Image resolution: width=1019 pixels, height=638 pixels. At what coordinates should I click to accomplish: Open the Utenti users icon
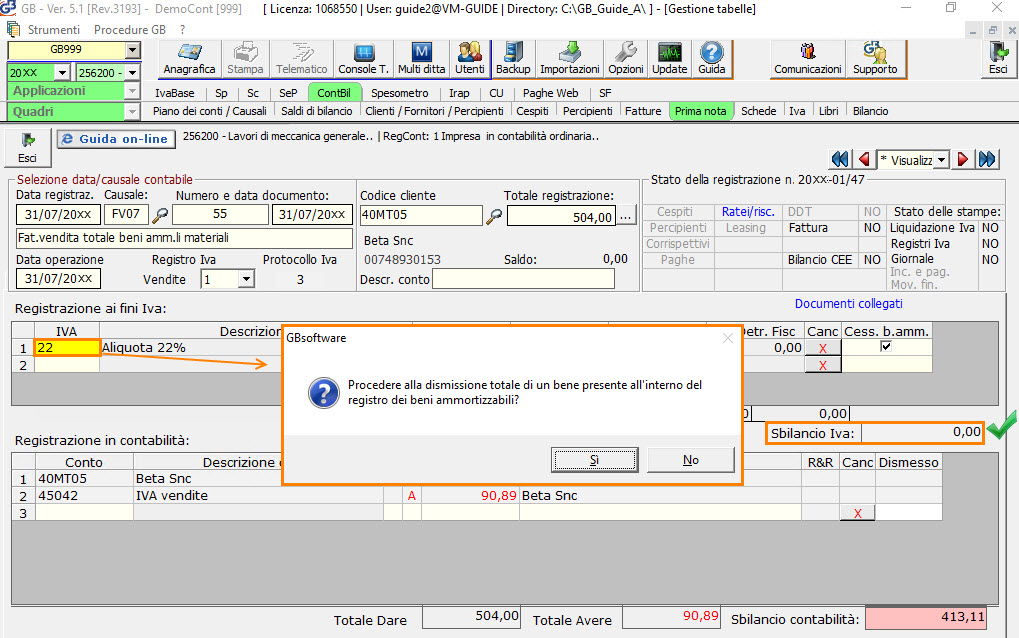click(470, 58)
